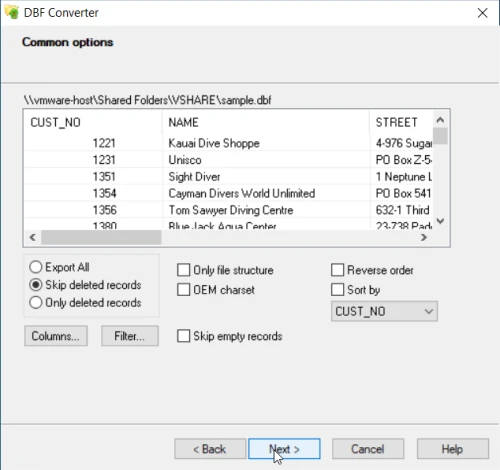Click the horizontal scroll left arrow
Viewport: 500px width, 470px height.
[32, 237]
